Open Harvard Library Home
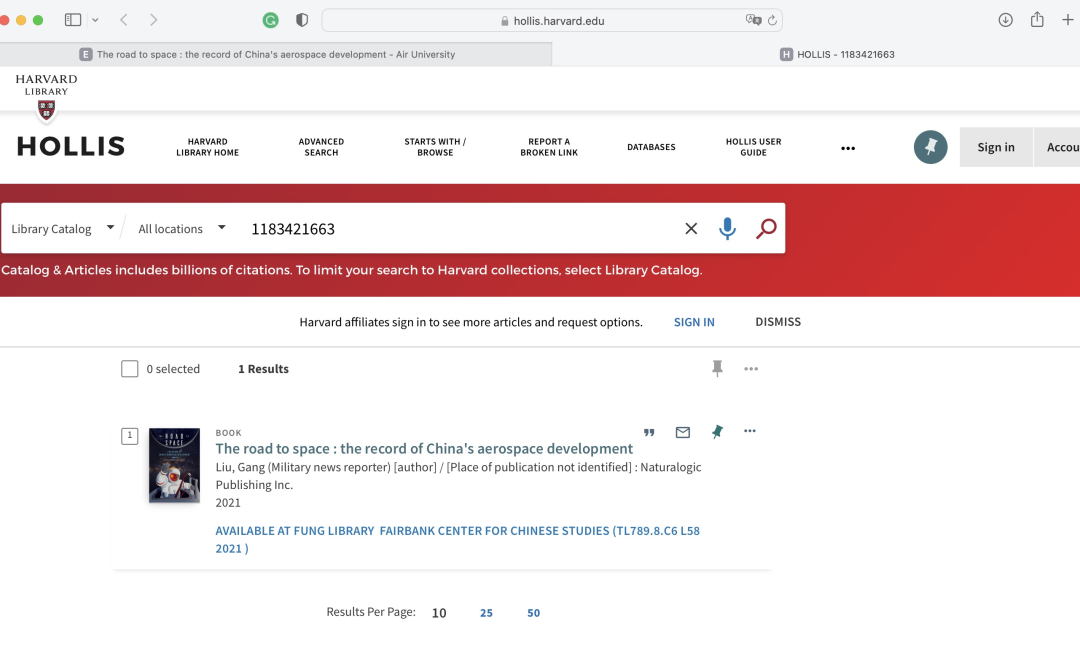Viewport: 1080px width, 650px height. [x=207, y=147]
